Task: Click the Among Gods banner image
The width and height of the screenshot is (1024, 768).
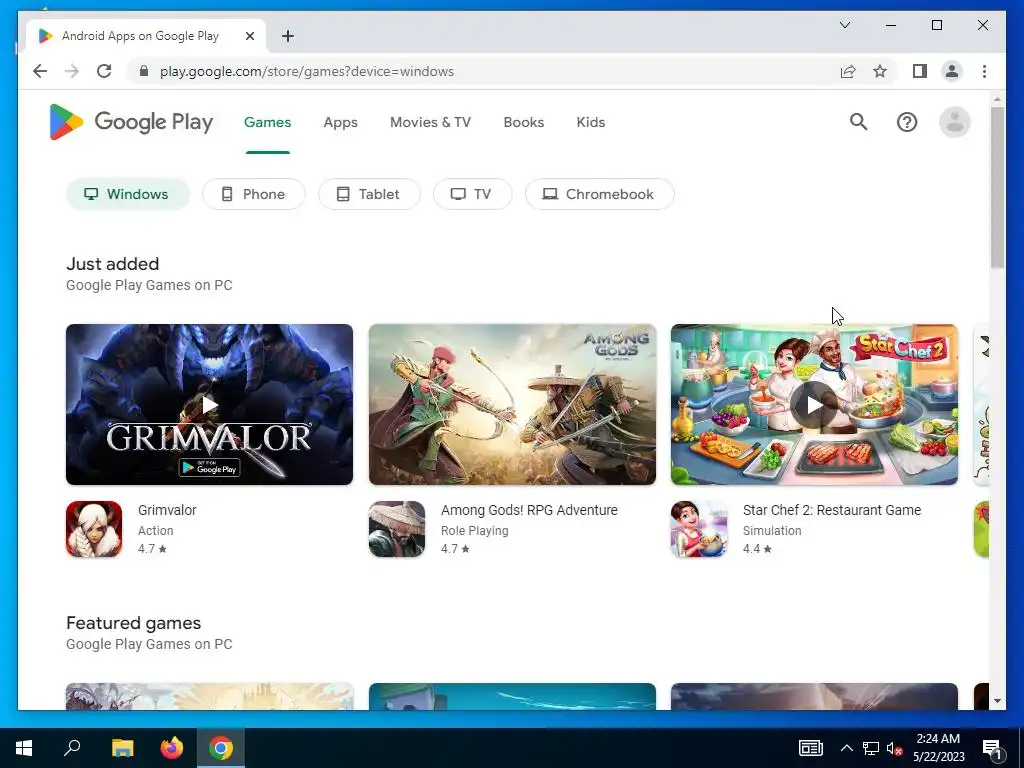Action: [512, 405]
